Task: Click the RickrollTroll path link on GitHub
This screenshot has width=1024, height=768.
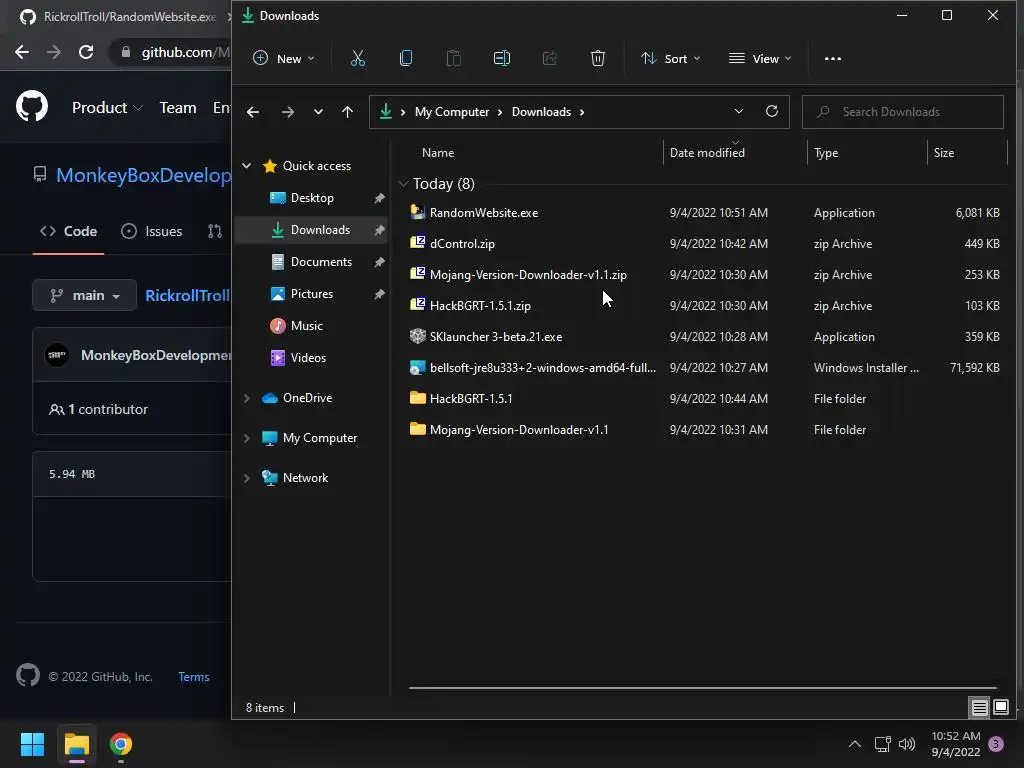Action: (188, 295)
